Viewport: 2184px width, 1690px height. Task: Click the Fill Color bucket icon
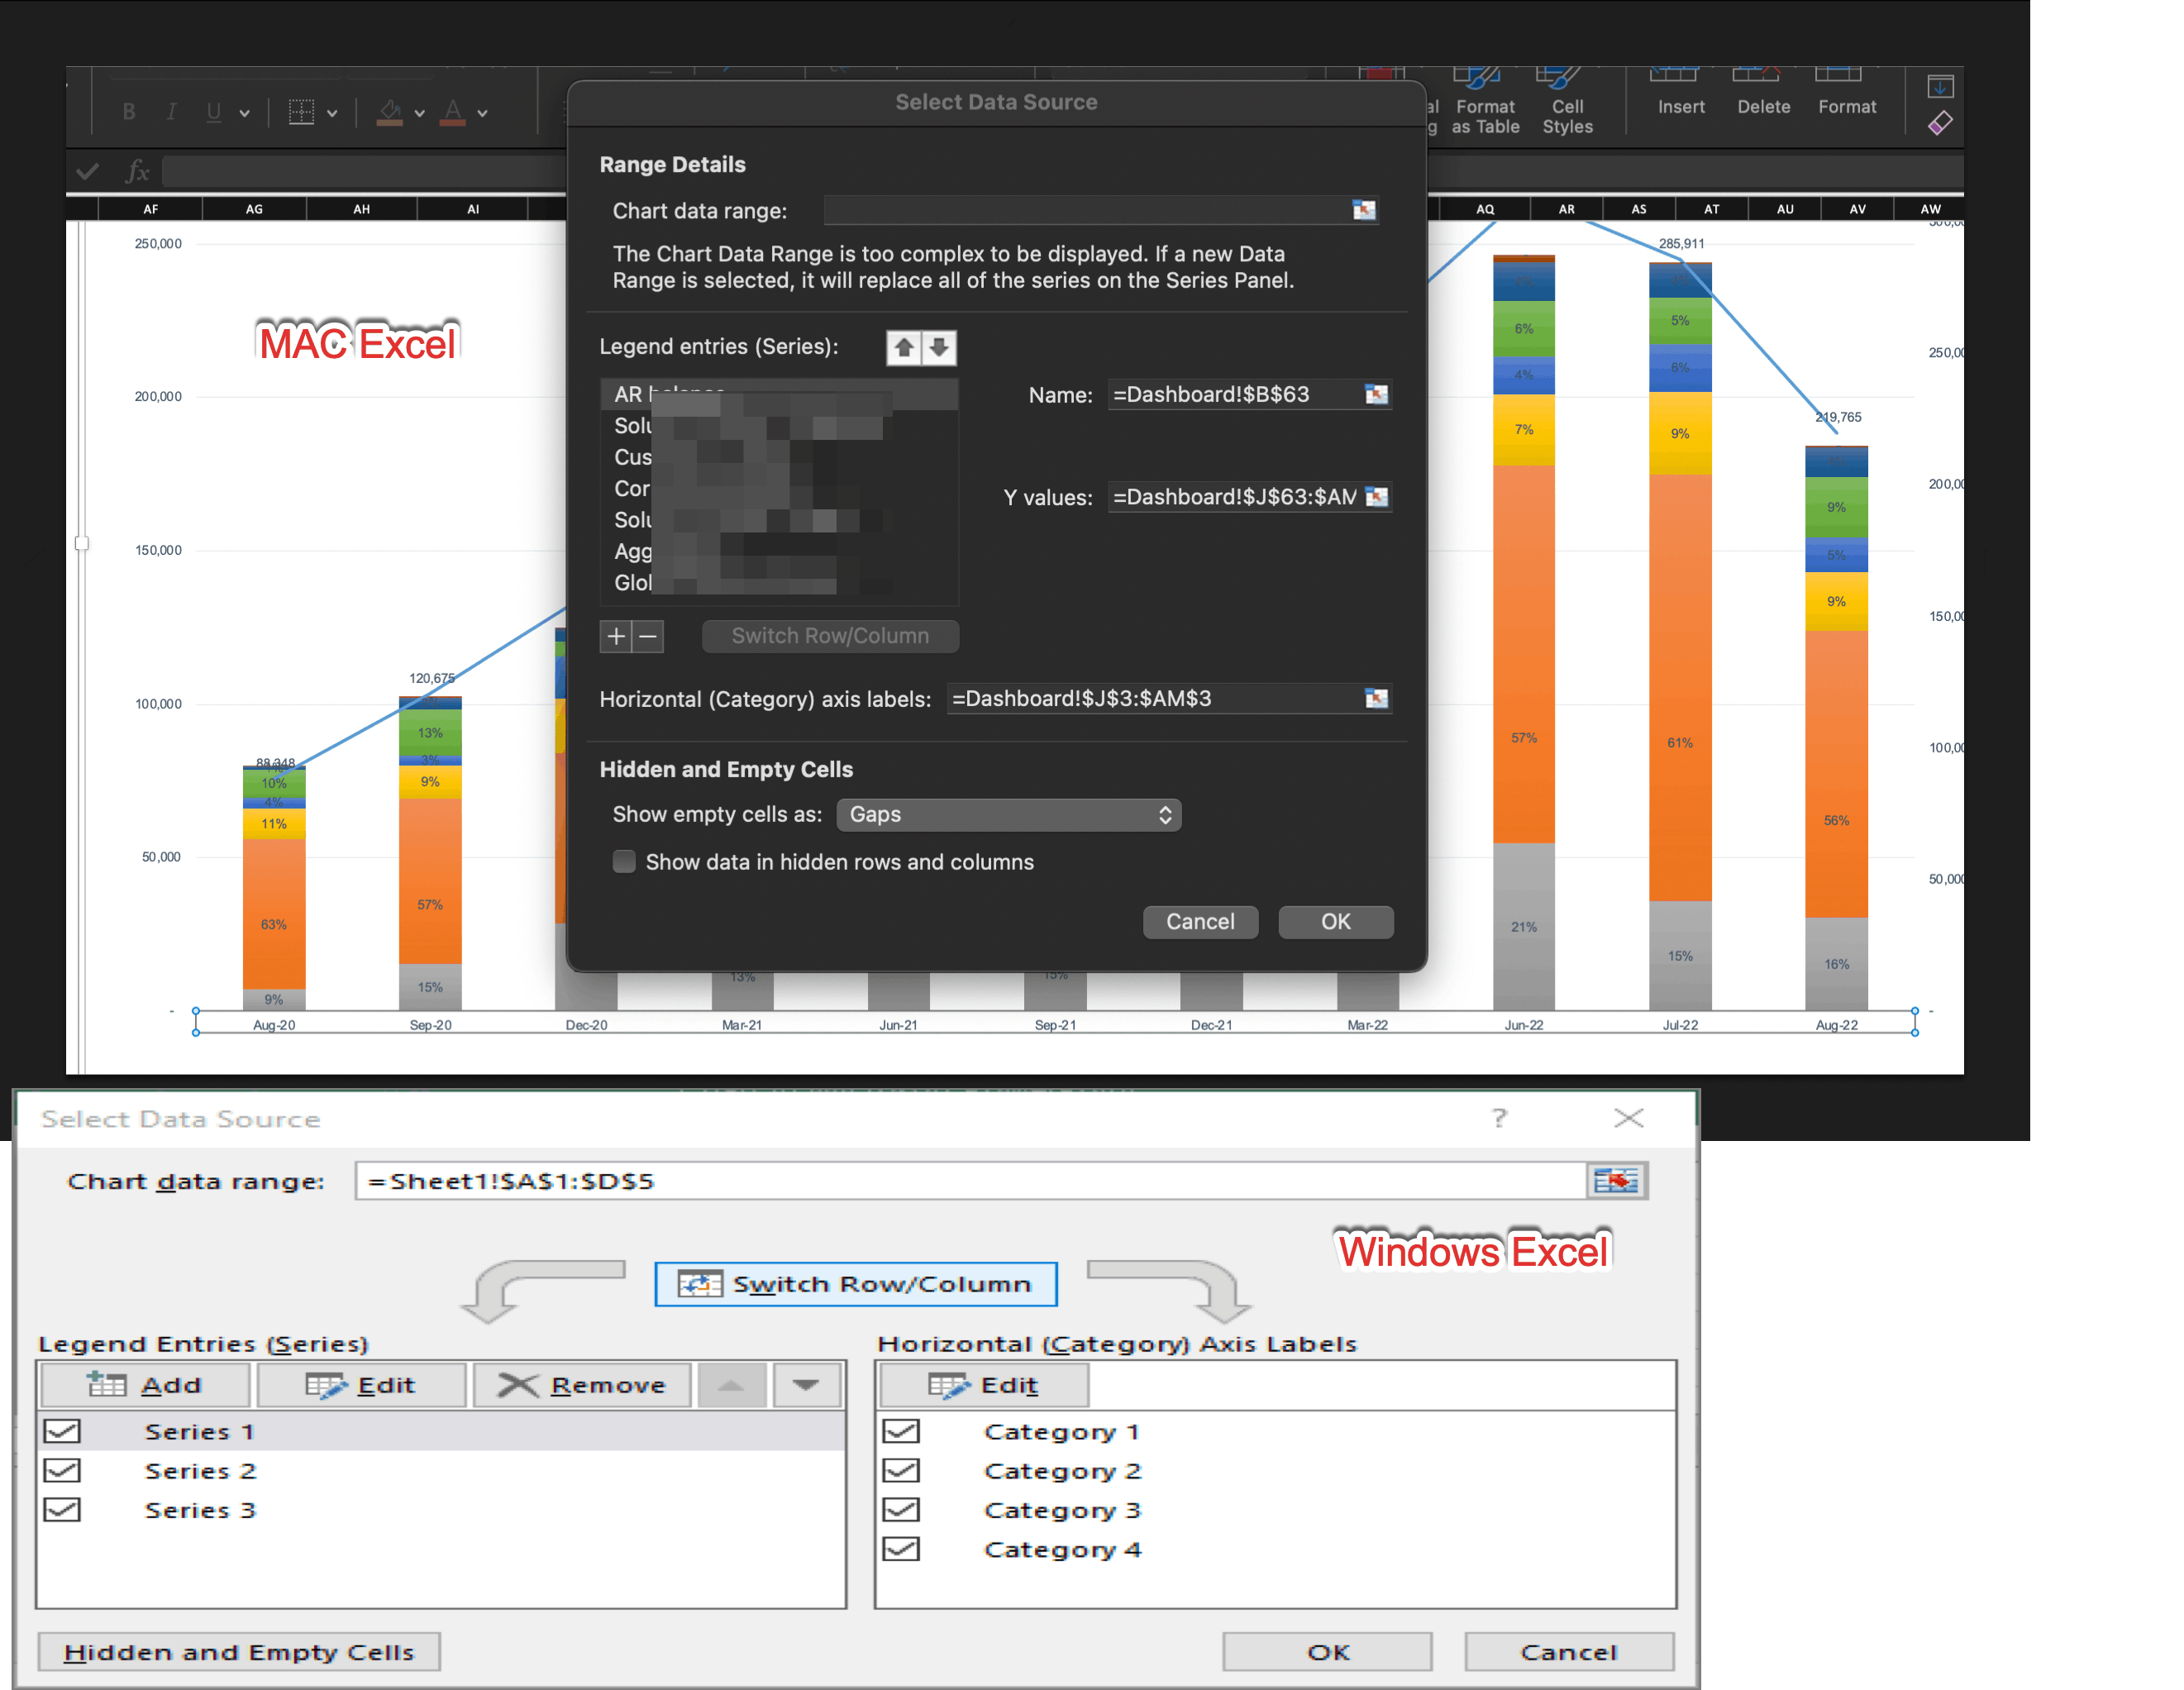pyautogui.click(x=390, y=112)
